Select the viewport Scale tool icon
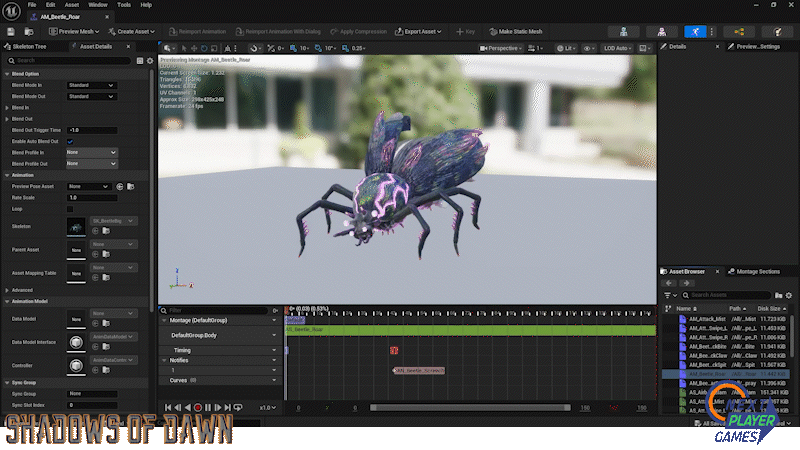The width and height of the screenshot is (800, 450). (x=214, y=48)
